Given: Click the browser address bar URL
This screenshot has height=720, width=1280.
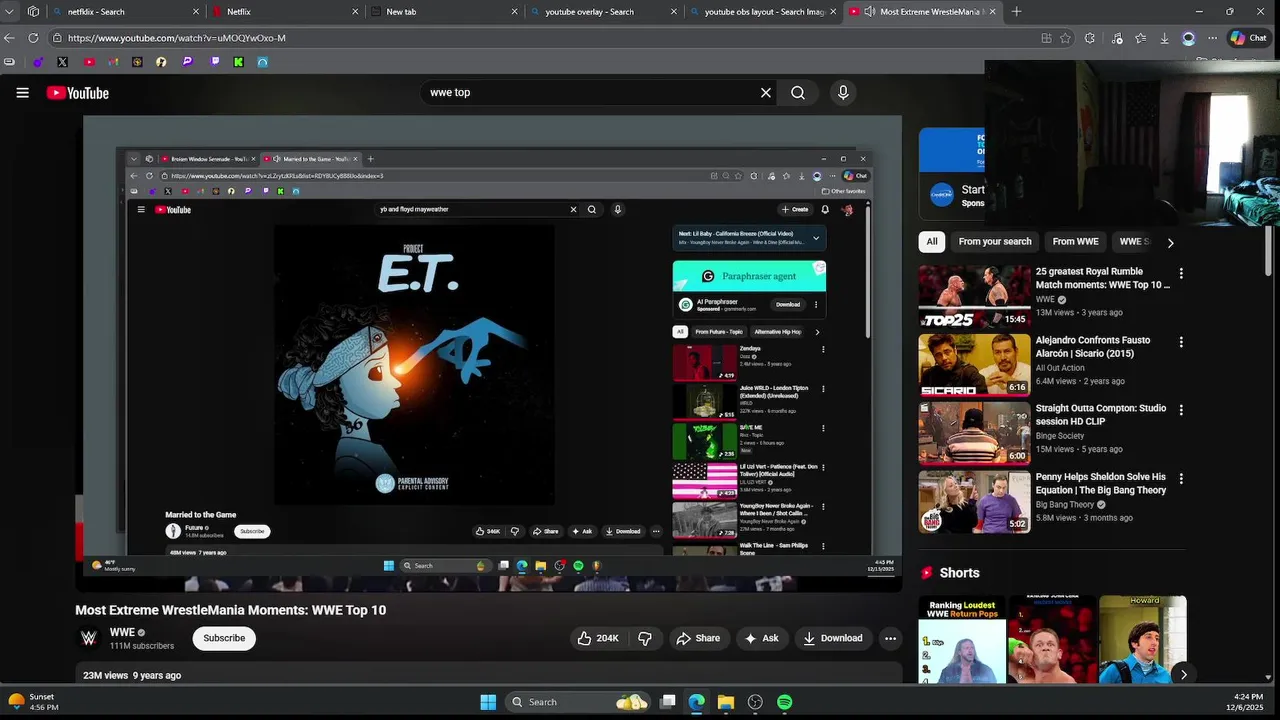Looking at the screenshot, I should click(177, 38).
